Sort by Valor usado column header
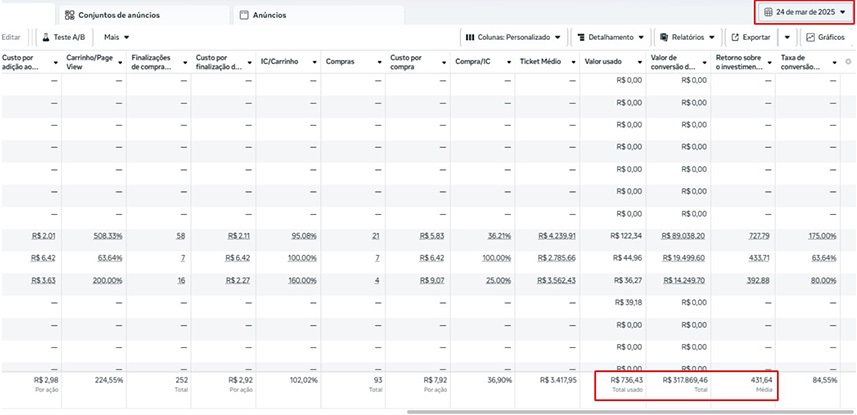 (x=603, y=62)
